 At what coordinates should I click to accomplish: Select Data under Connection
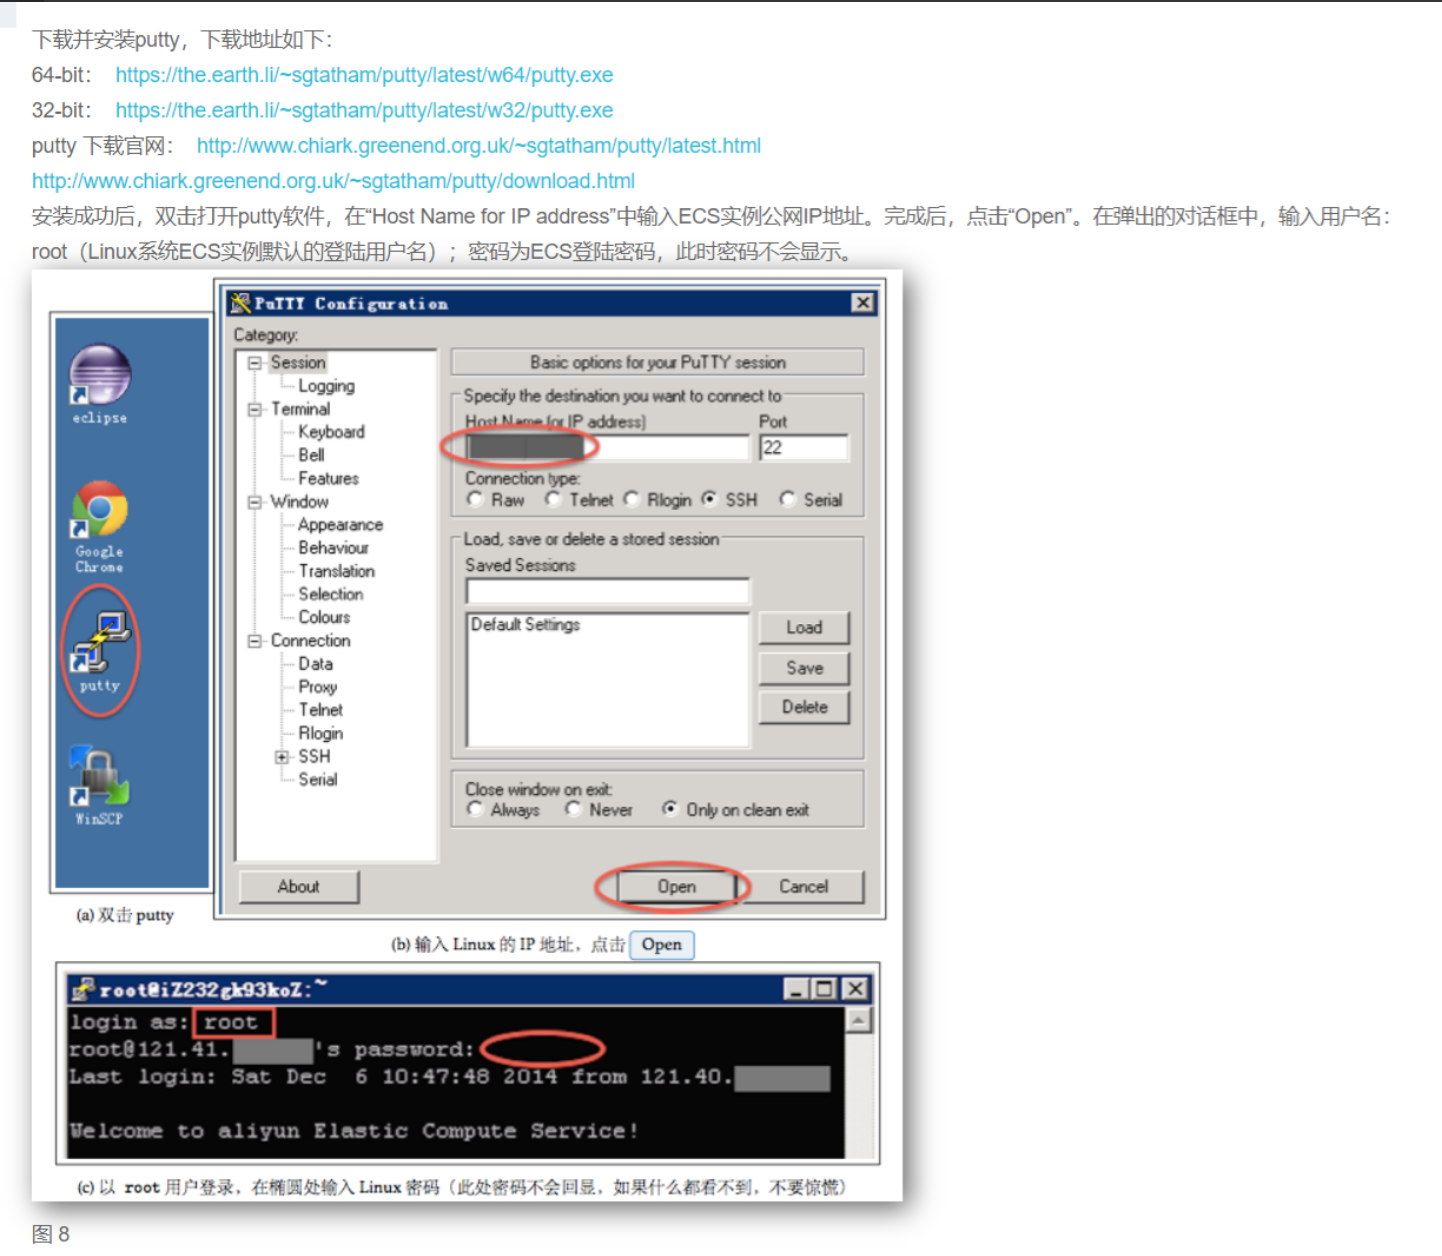pos(315,664)
